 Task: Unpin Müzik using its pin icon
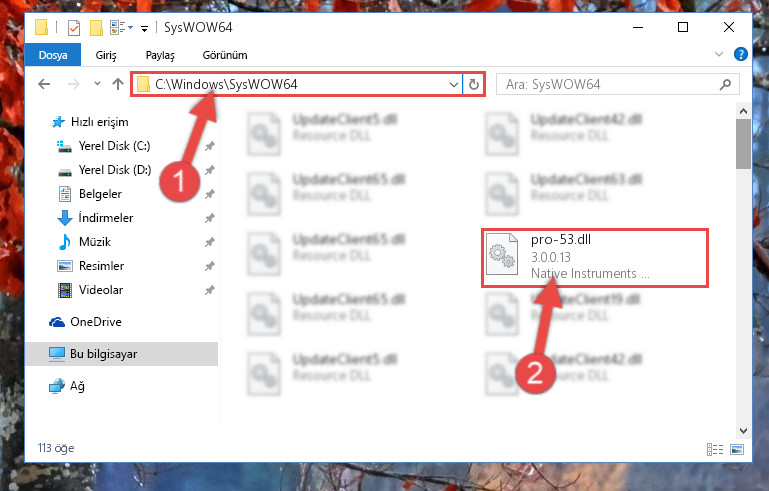[210, 242]
